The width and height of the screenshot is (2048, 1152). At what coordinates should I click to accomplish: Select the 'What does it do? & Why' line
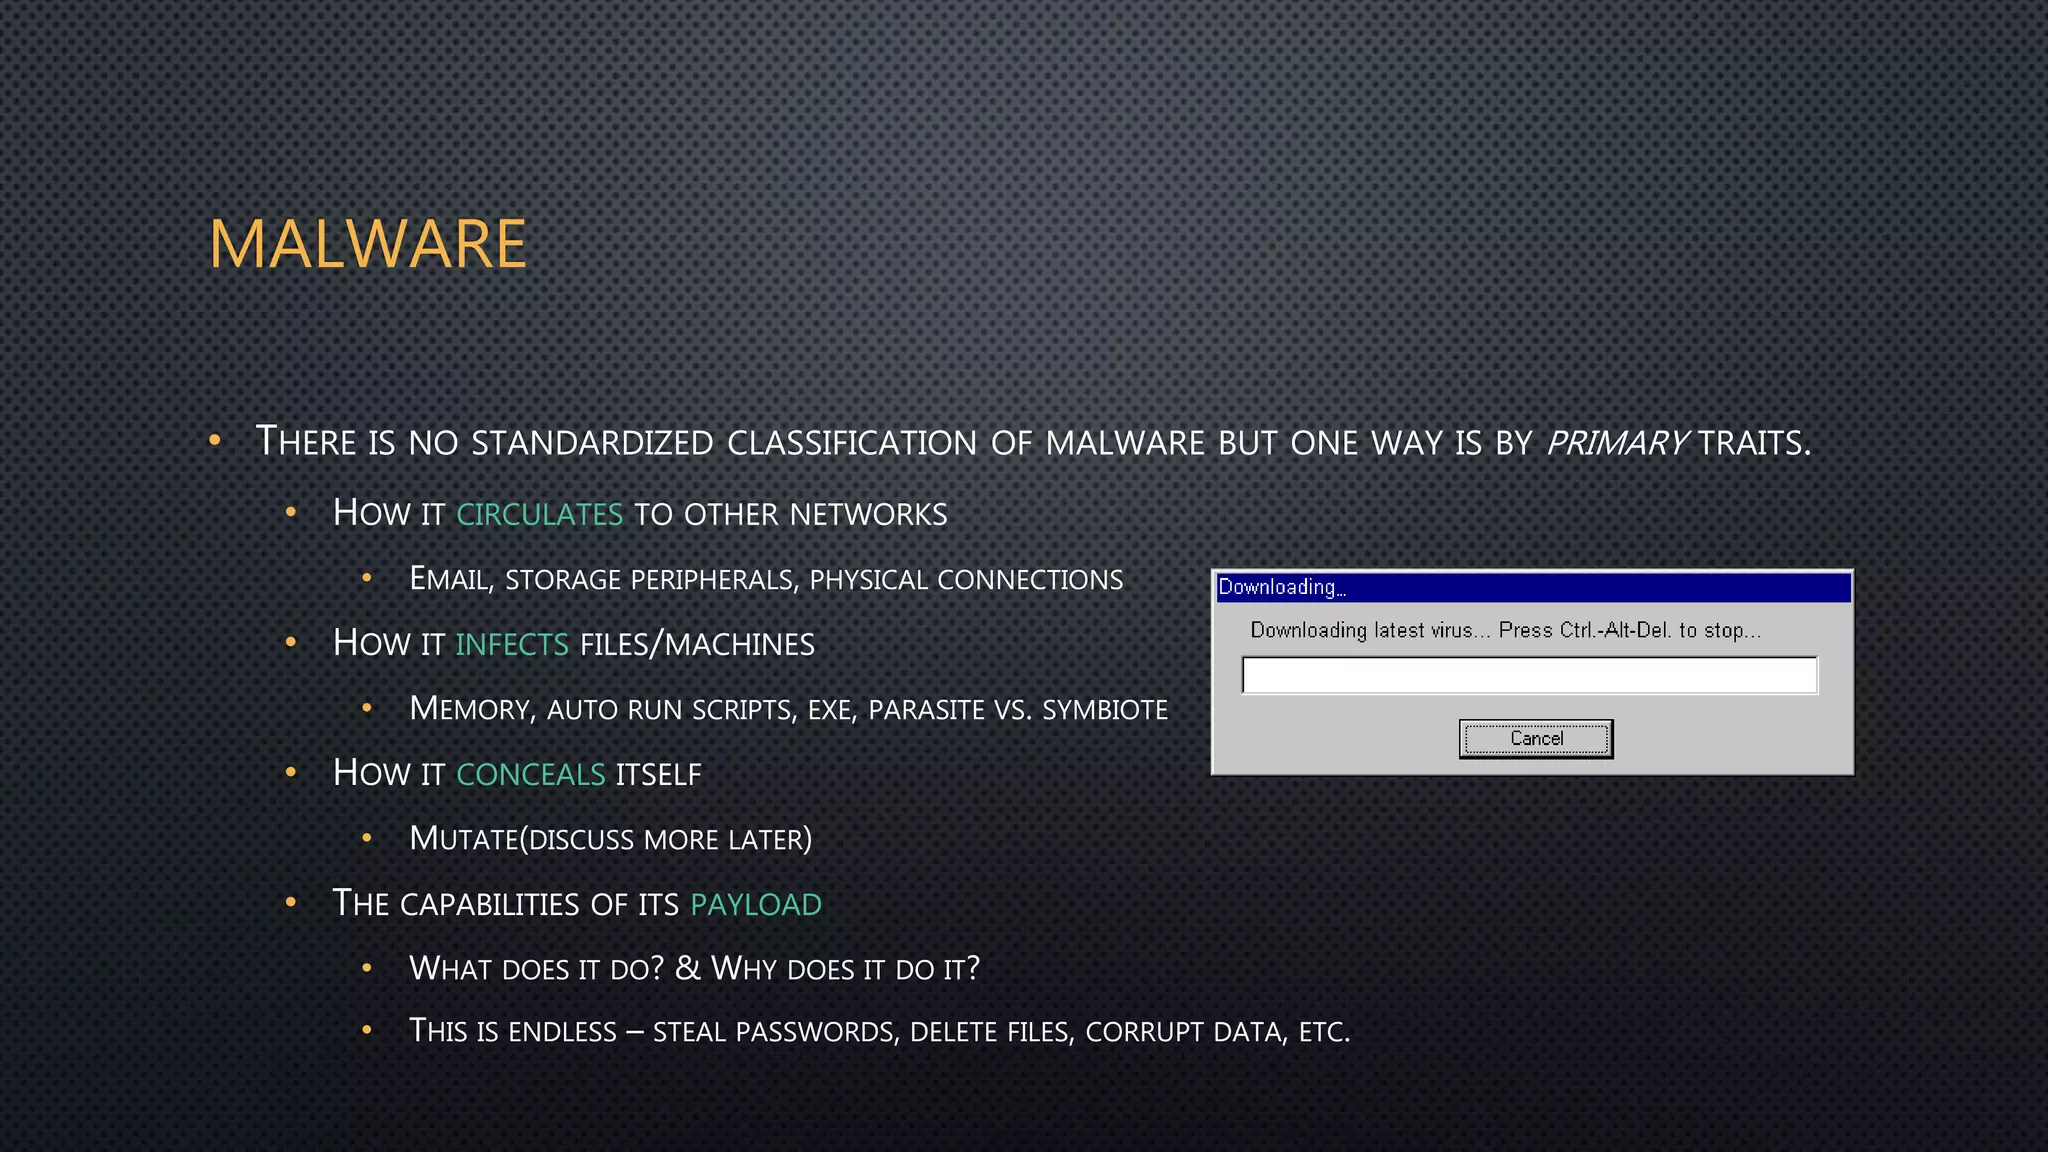tap(694, 968)
